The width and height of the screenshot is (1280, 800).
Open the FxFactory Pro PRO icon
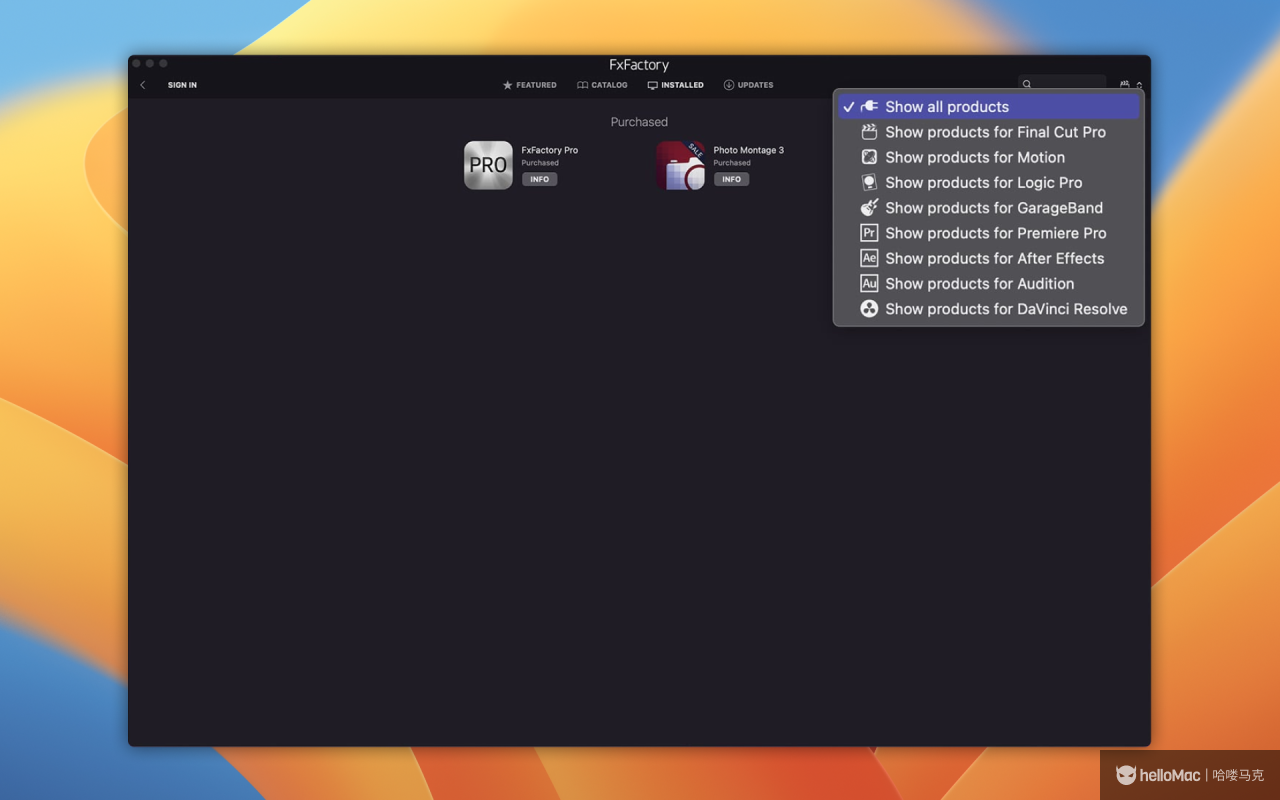(488, 165)
